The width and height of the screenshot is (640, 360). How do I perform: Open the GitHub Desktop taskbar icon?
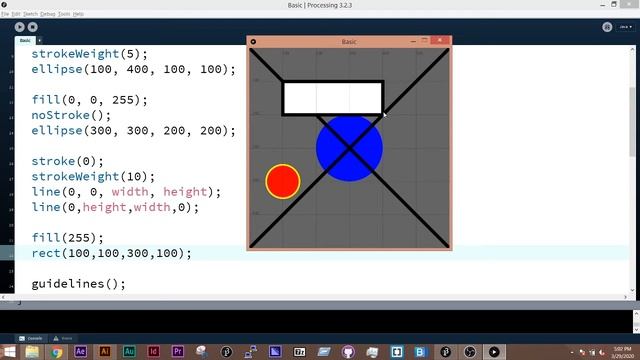click(348, 352)
